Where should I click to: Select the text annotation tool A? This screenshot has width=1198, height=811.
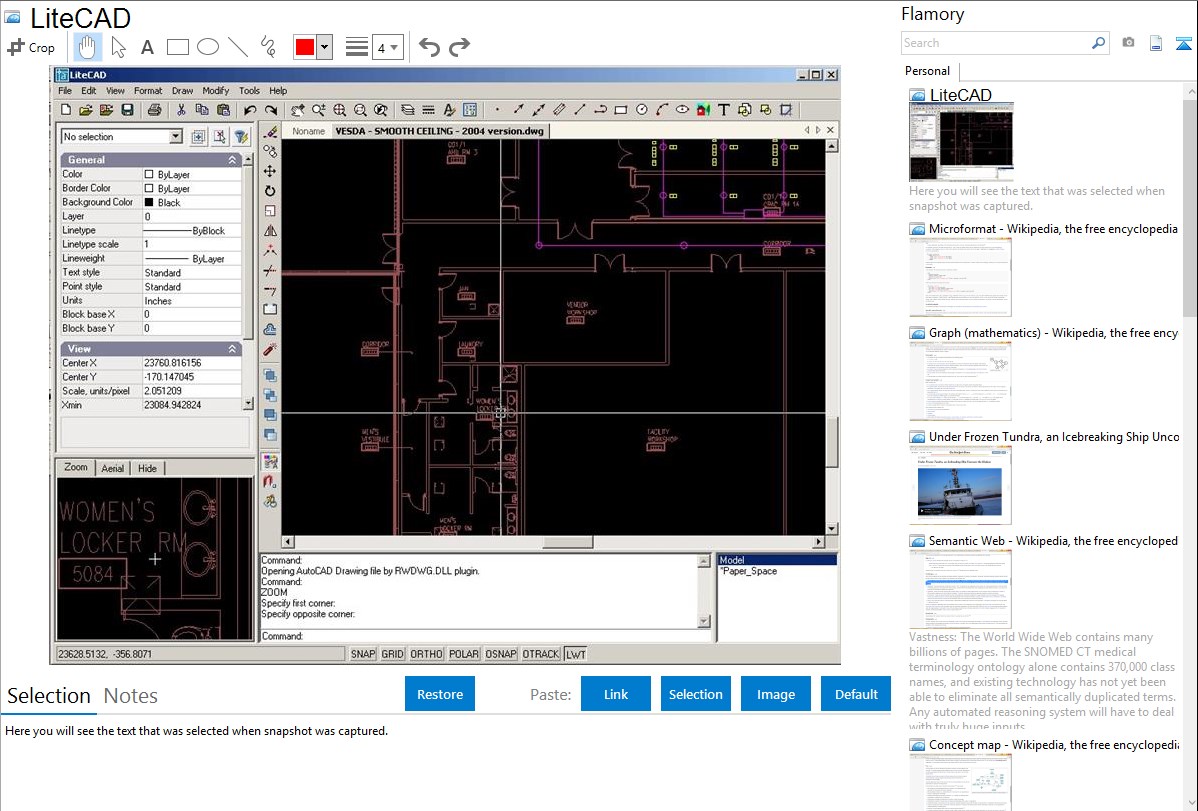pyautogui.click(x=147, y=47)
